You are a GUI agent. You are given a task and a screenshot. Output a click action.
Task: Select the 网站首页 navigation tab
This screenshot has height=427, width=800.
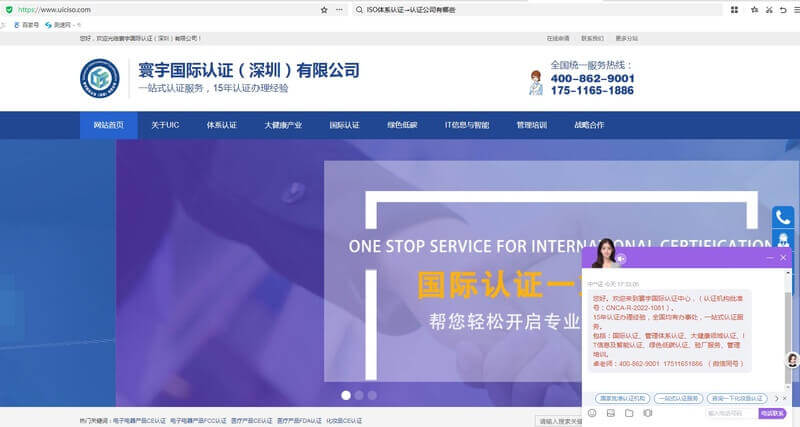point(109,125)
